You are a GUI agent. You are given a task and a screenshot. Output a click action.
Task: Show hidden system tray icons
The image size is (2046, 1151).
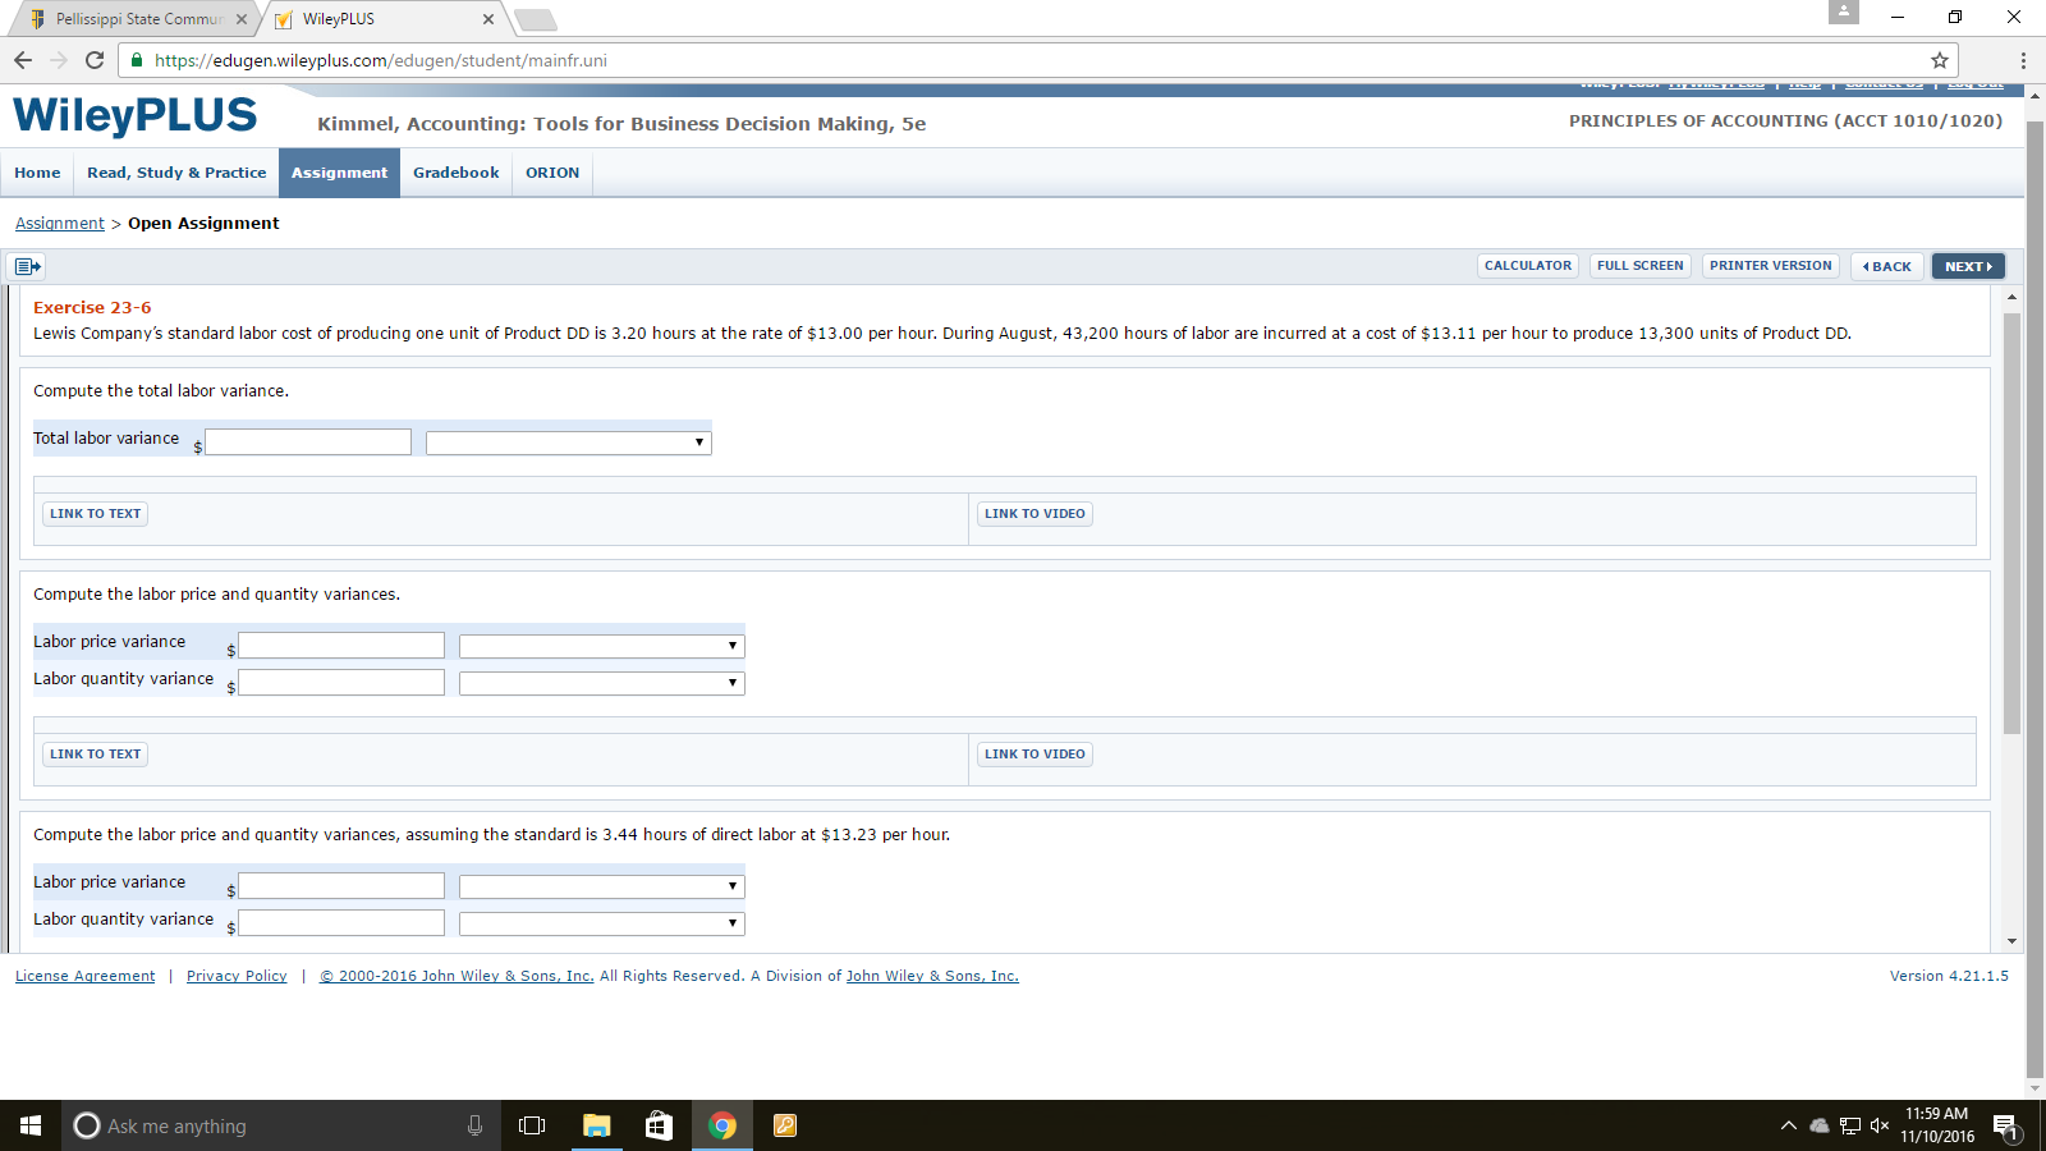(x=1788, y=1126)
